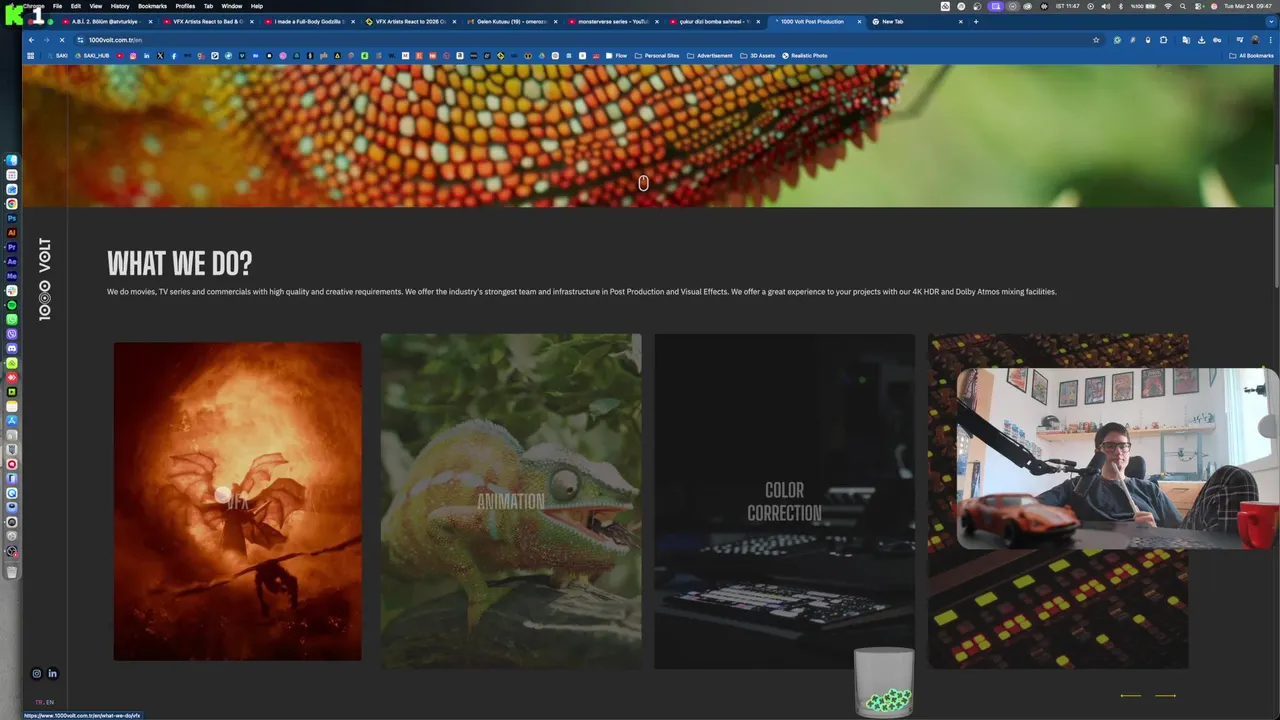
Task: Bookmark this page with the star icon
Action: click(x=1096, y=40)
